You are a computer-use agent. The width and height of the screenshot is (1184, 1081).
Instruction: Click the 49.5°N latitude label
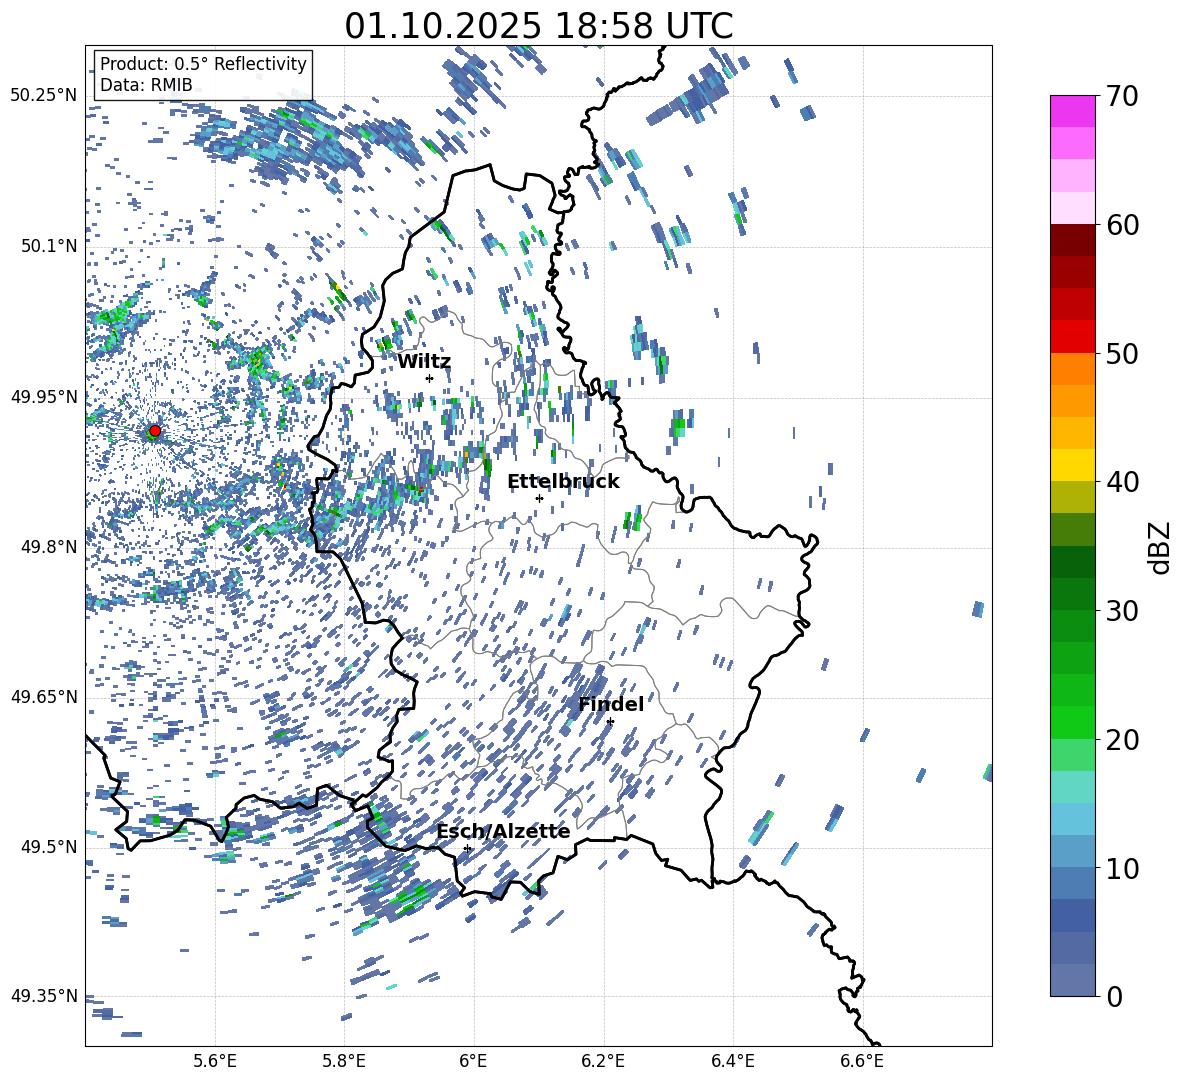50,847
